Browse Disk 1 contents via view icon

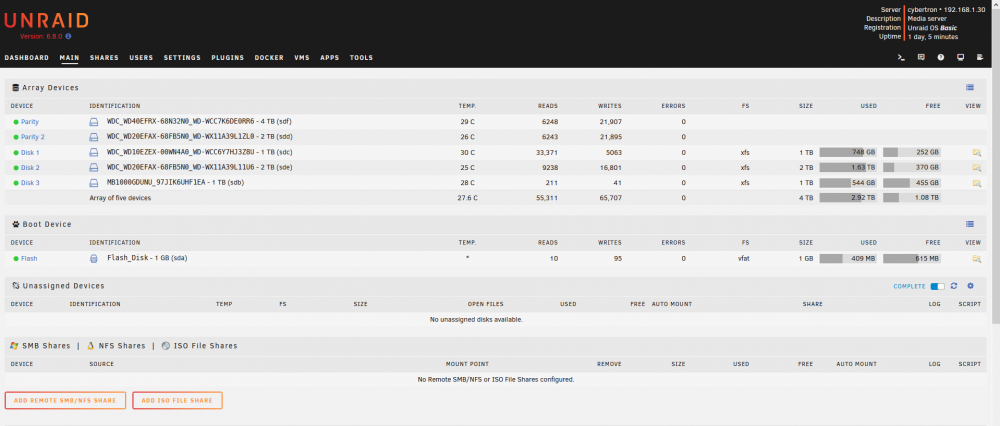click(x=976, y=152)
